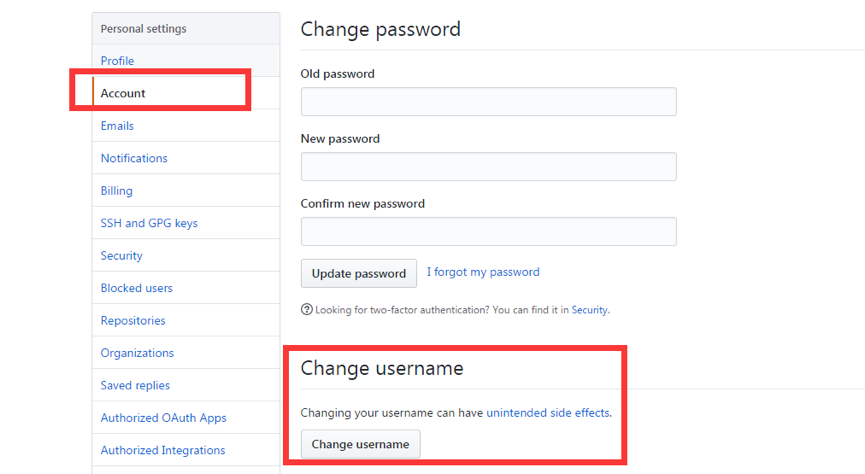Open Security in the sidebar

click(121, 255)
